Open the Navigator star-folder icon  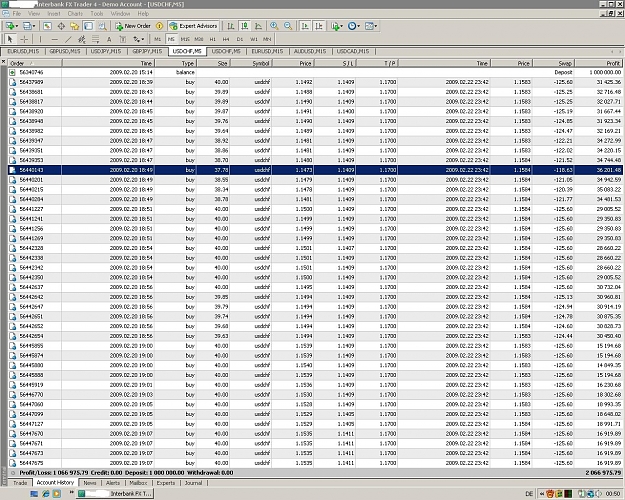[x=75, y=26]
